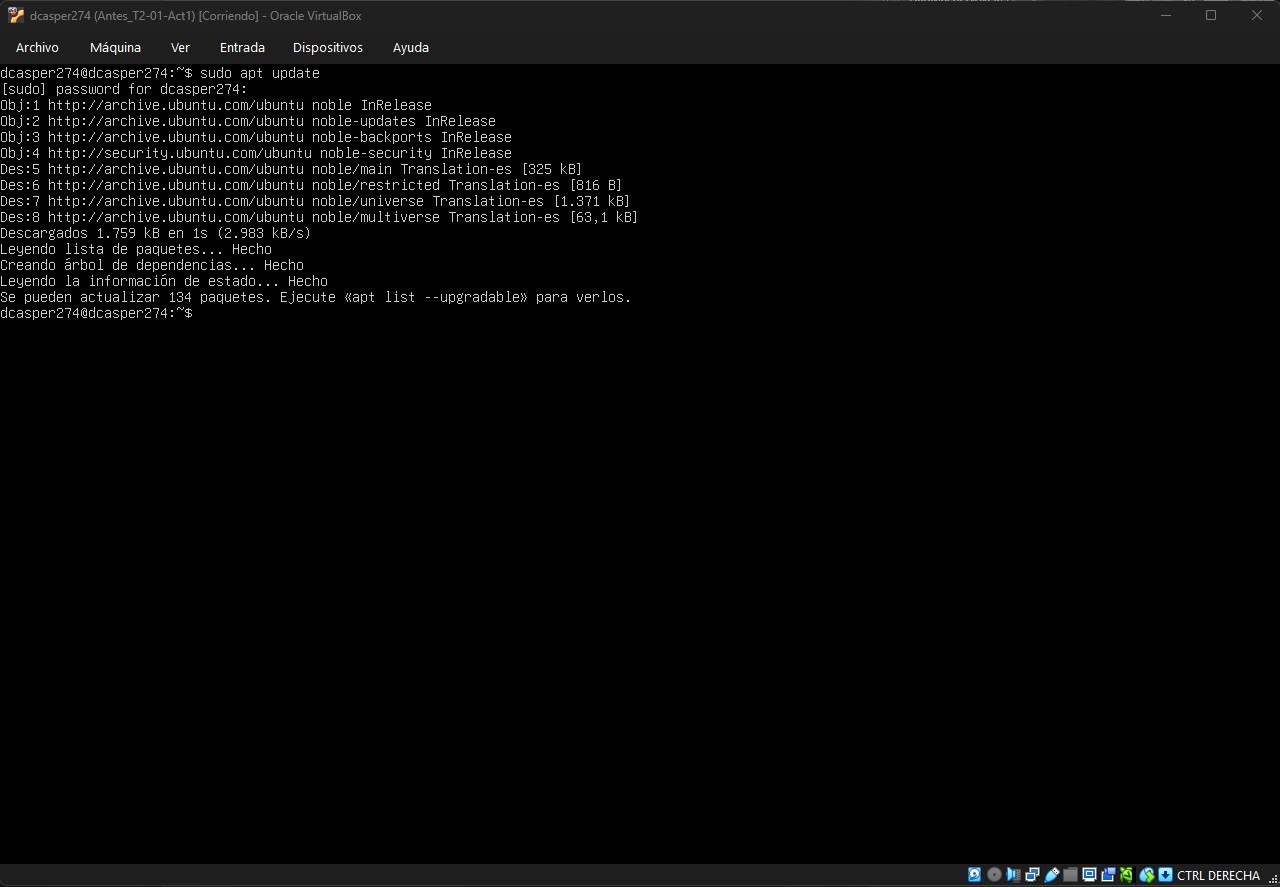
Task: Click the green CPU virtualization status icon
Action: 1127,875
